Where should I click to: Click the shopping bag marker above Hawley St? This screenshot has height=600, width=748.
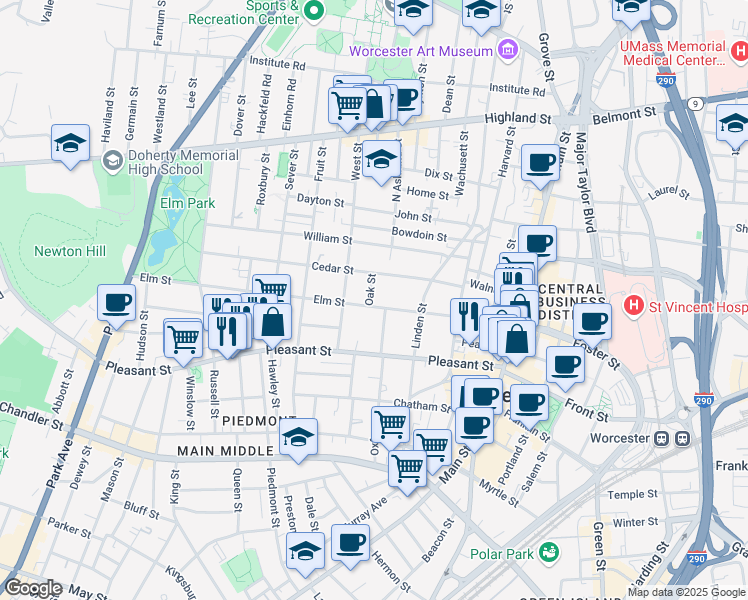pos(272,322)
